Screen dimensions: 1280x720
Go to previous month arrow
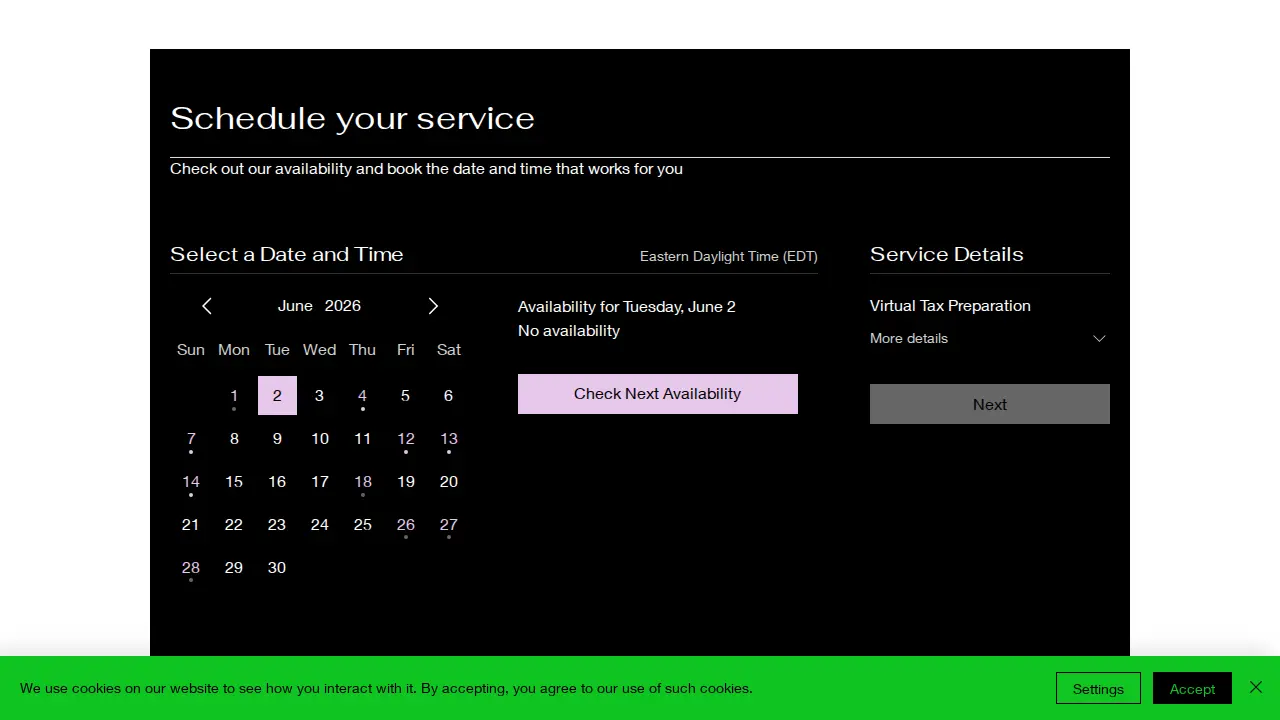[x=207, y=306]
